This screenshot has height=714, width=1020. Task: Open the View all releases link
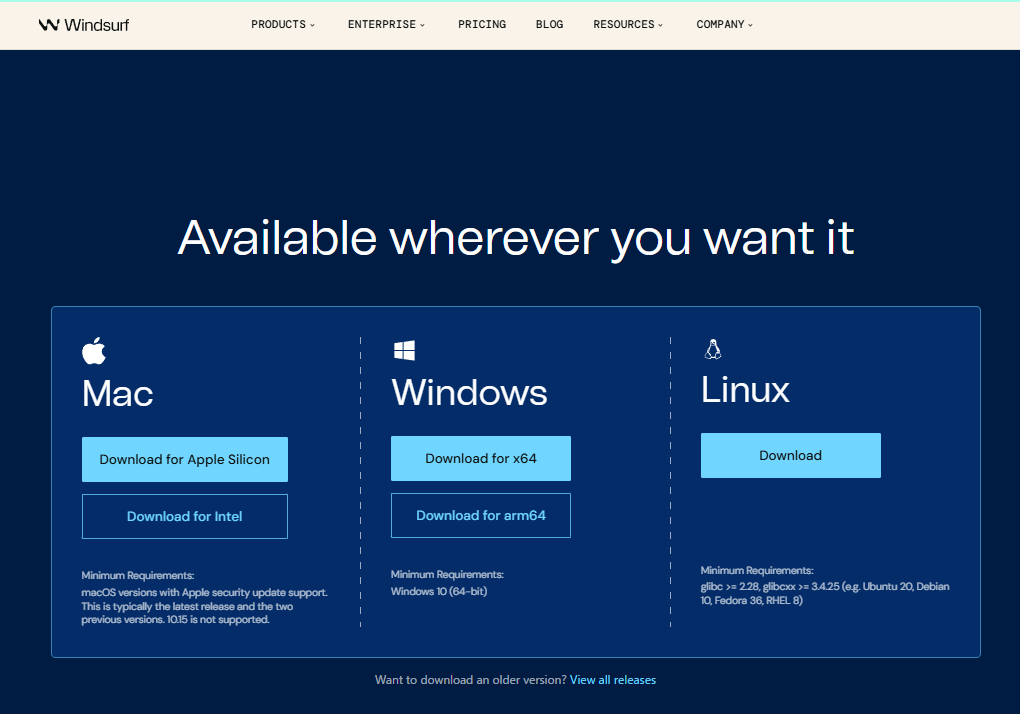(613, 680)
